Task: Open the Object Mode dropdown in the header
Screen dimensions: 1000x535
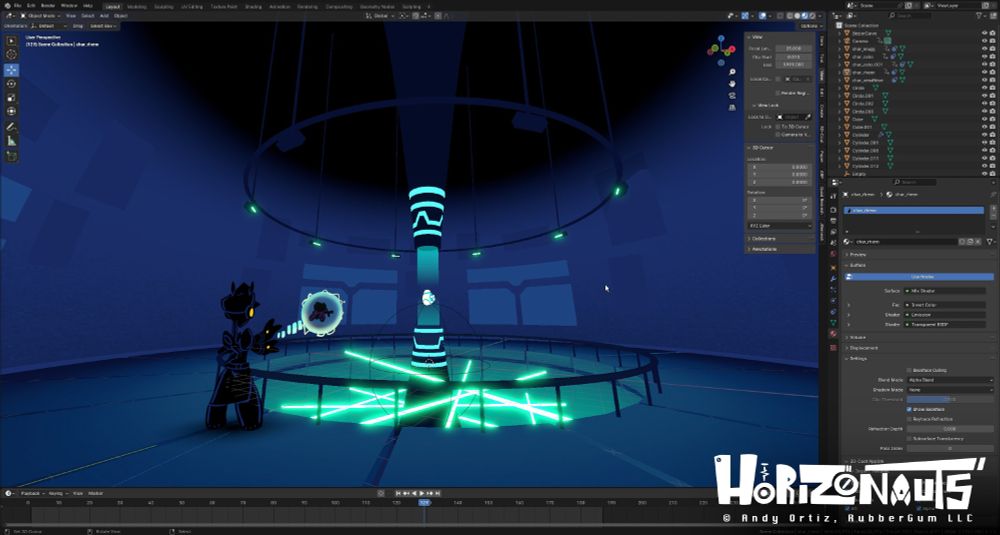Action: click(41, 15)
